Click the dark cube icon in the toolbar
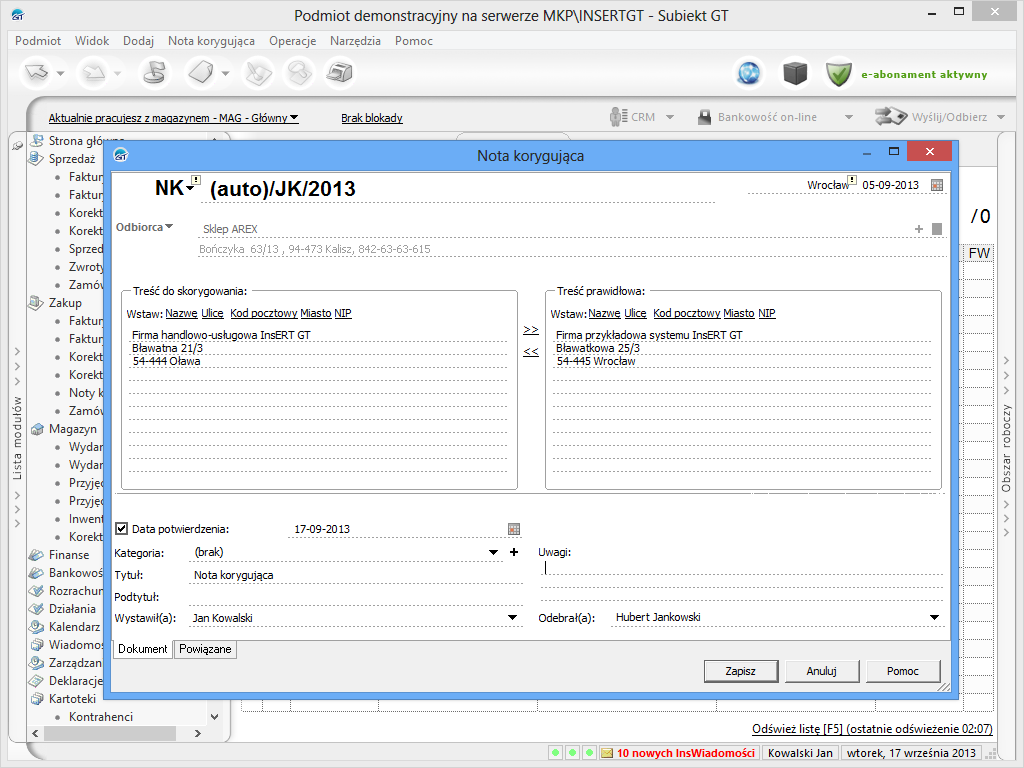1024x768 pixels. click(794, 73)
